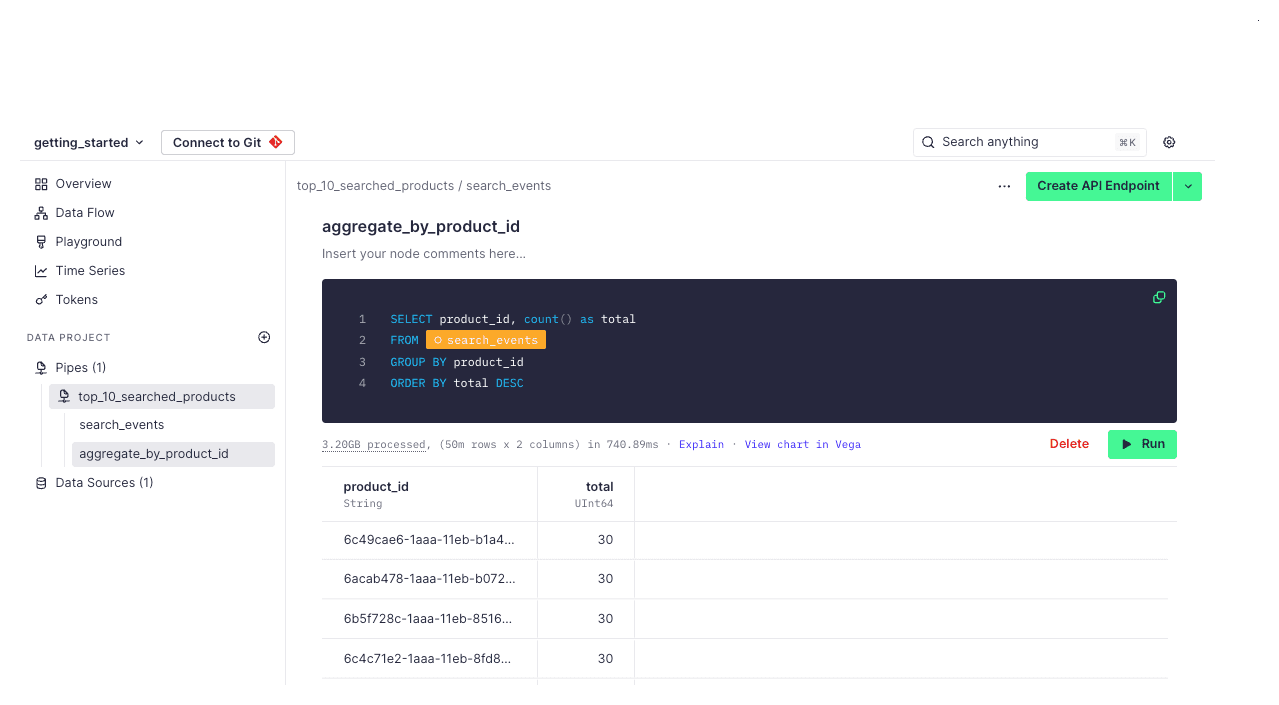Click the Time Series chart icon
Viewport: 1279px width, 705px height.
41,271
